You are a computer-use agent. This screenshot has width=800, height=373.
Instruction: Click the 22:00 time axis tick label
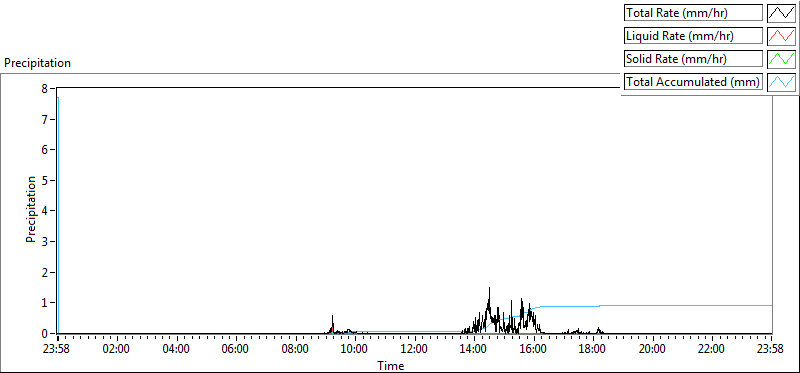point(712,350)
